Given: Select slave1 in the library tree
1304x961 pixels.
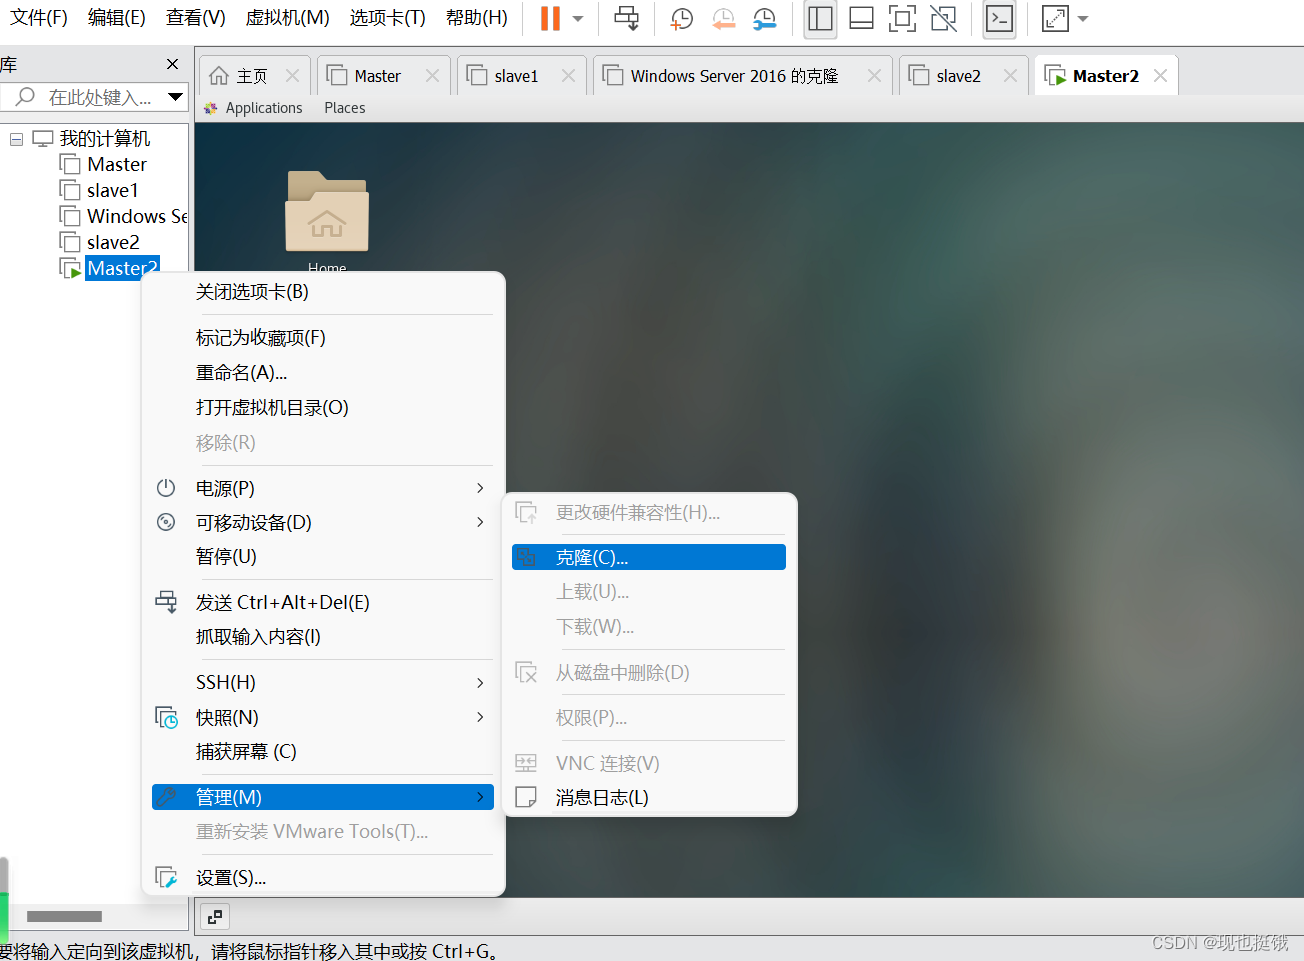Looking at the screenshot, I should click(x=112, y=190).
